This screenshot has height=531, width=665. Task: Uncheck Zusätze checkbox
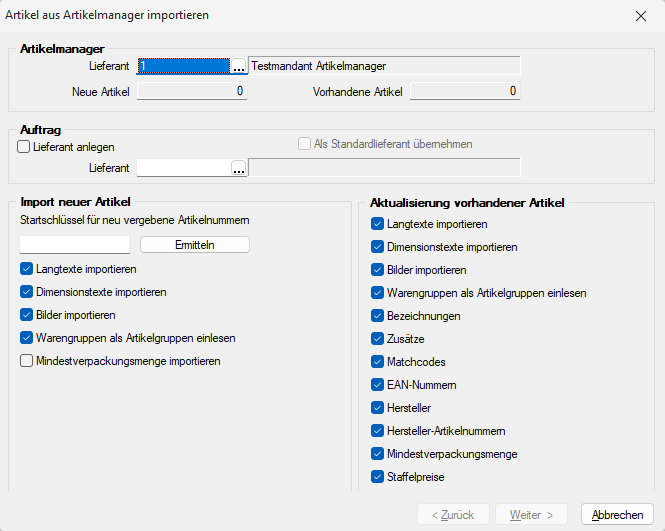point(377,339)
